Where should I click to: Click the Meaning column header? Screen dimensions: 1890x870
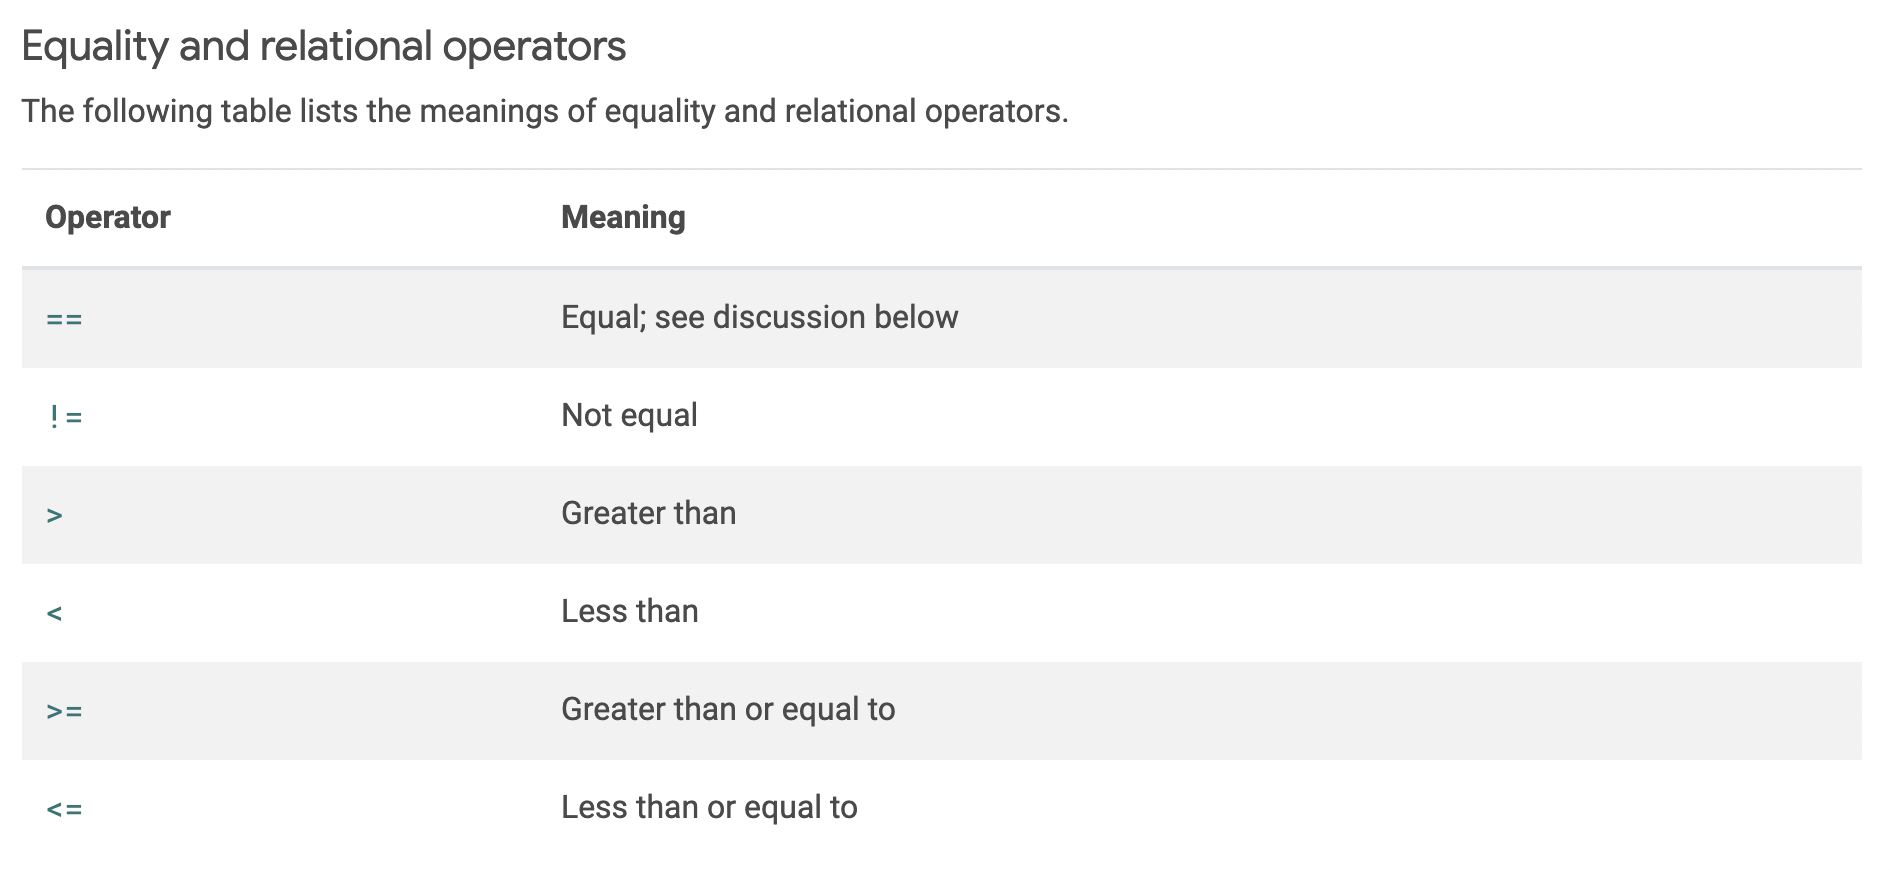tap(623, 217)
